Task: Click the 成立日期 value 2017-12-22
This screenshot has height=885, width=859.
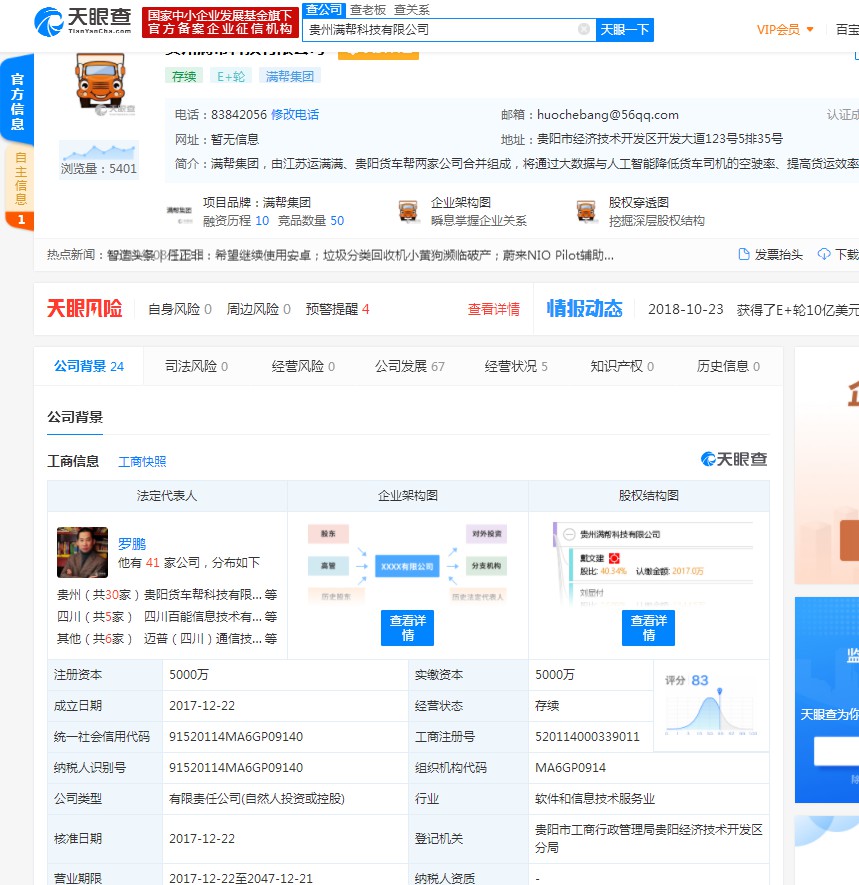Action: 202,706
